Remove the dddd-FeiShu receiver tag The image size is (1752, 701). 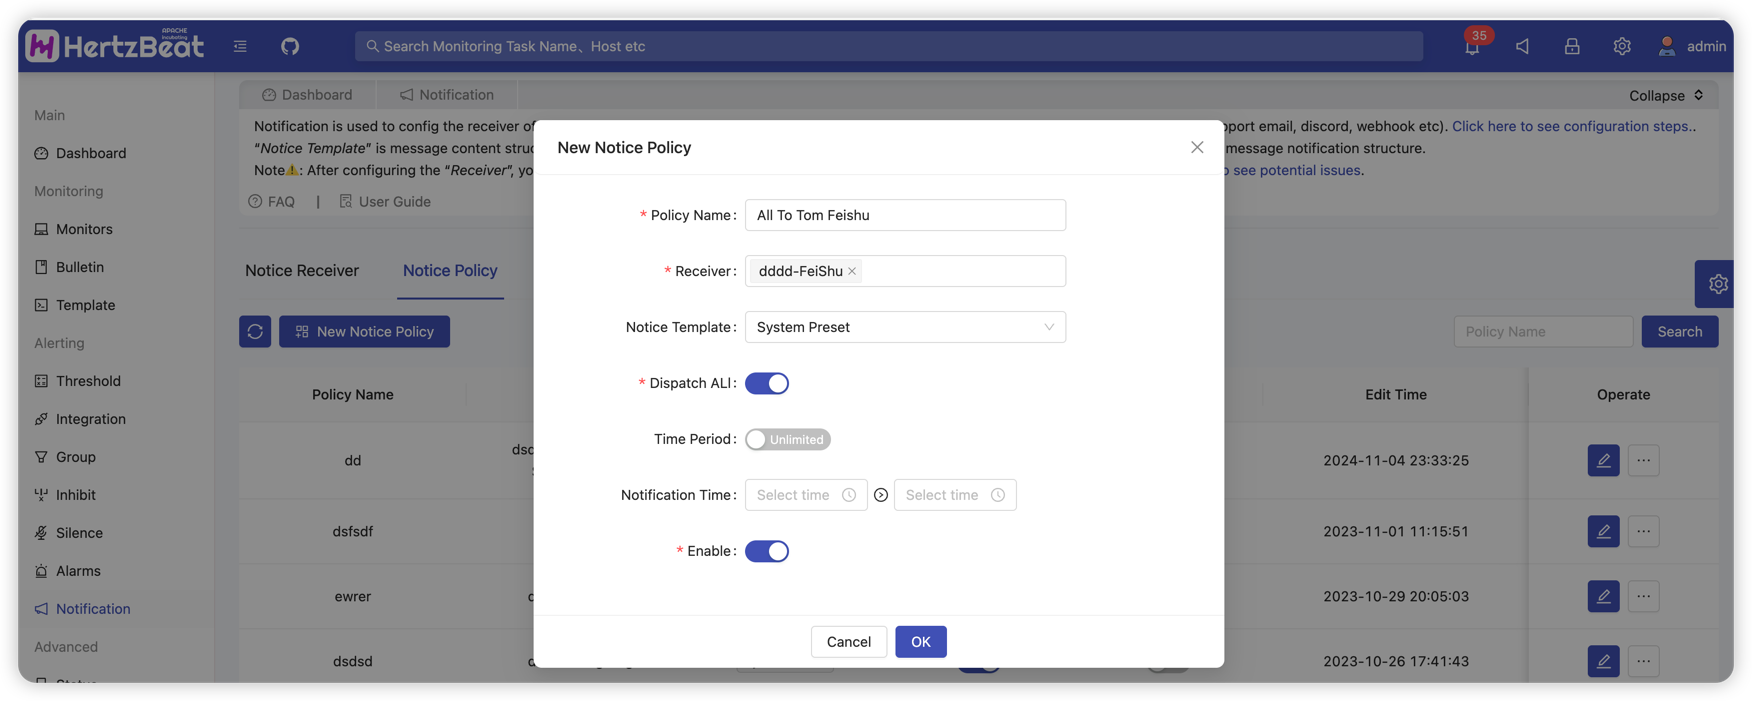pos(852,271)
